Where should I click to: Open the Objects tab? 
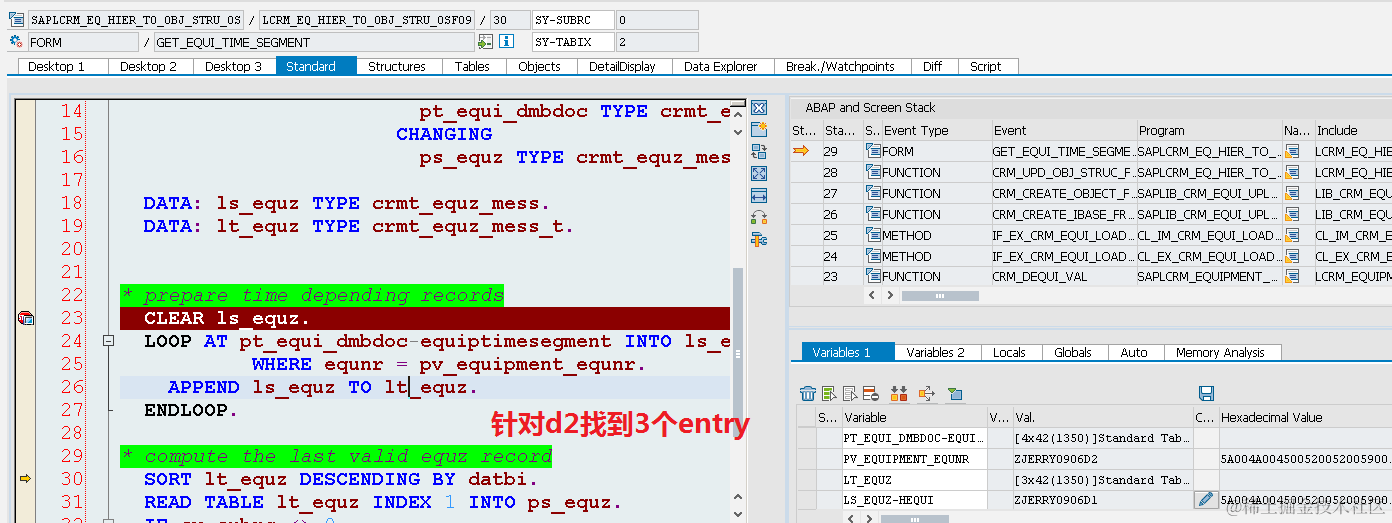click(x=539, y=66)
